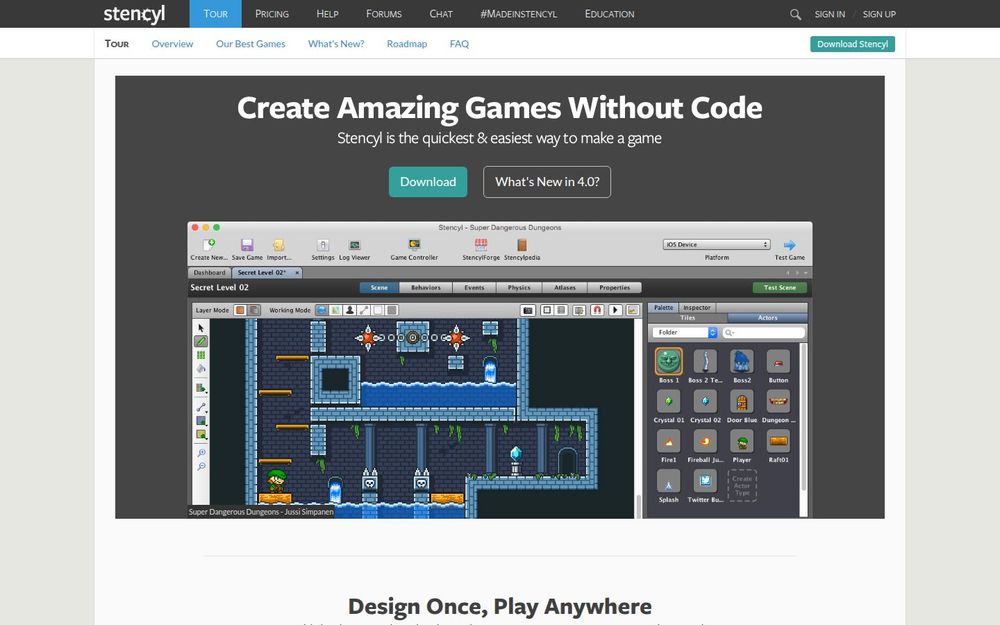This screenshot has width=1000, height=625.
Task: Click the Palette panel vertical scrollbar
Action: (804, 418)
